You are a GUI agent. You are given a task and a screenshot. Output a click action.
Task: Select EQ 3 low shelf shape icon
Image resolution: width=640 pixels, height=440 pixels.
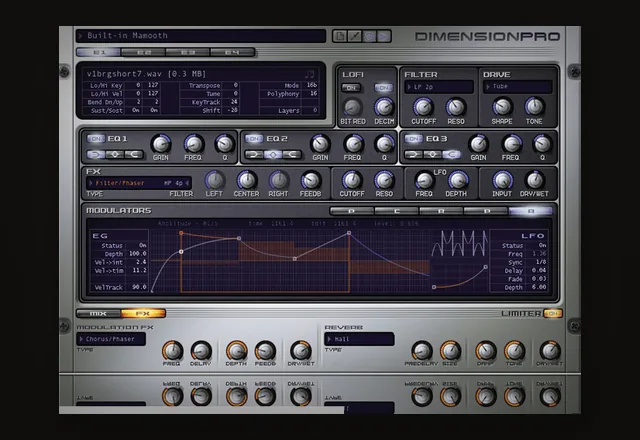click(413, 154)
